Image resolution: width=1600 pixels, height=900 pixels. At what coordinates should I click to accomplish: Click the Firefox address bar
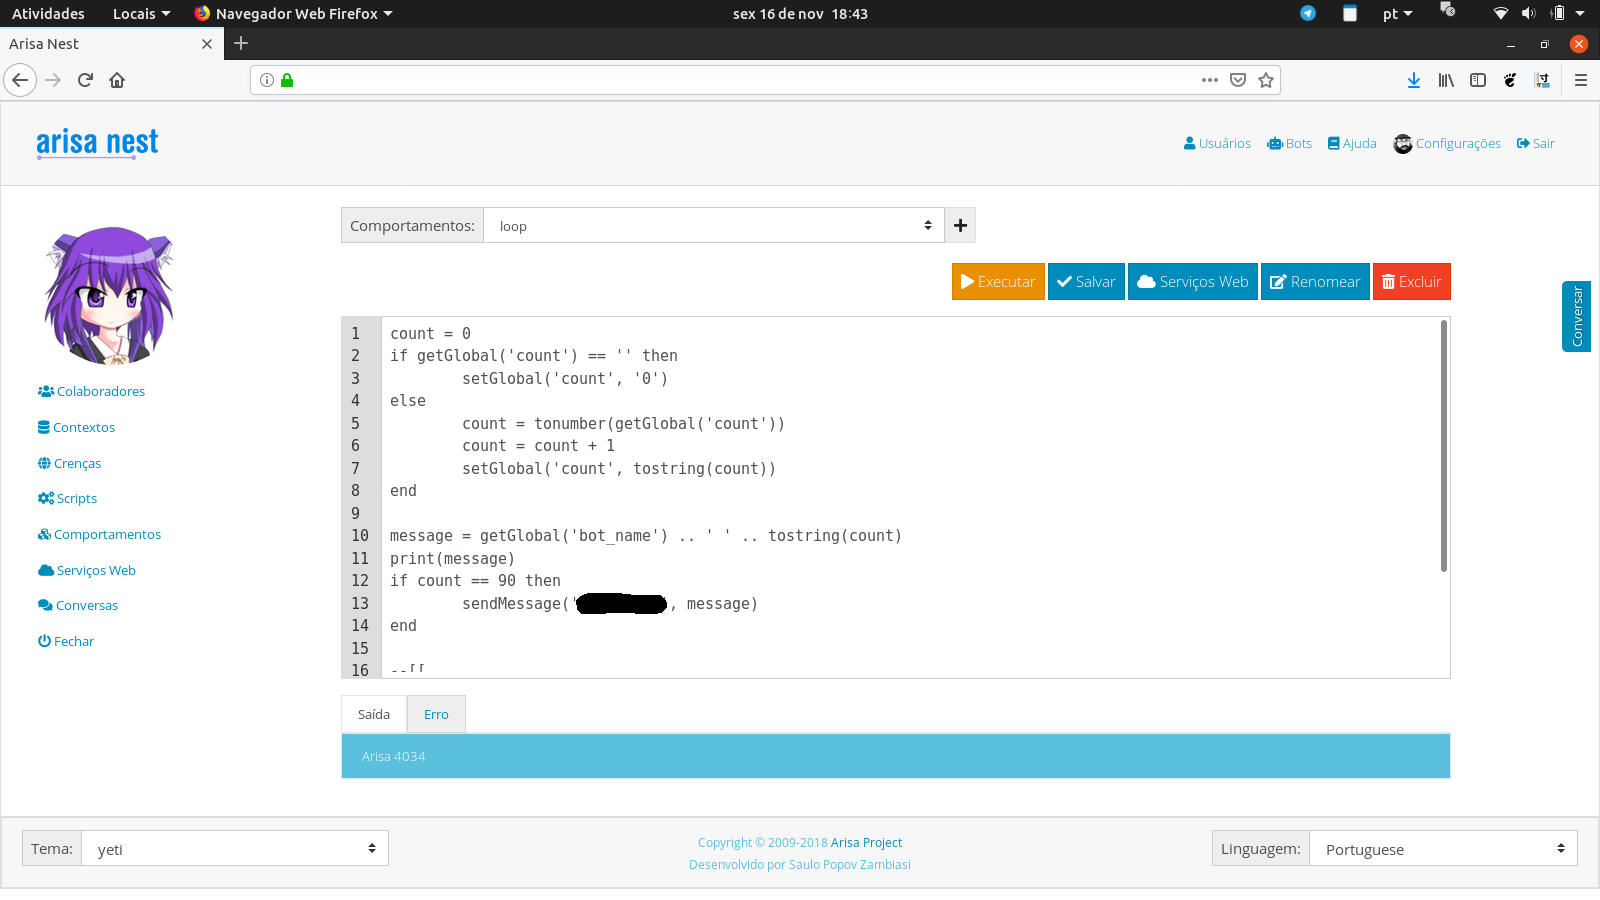coord(740,80)
